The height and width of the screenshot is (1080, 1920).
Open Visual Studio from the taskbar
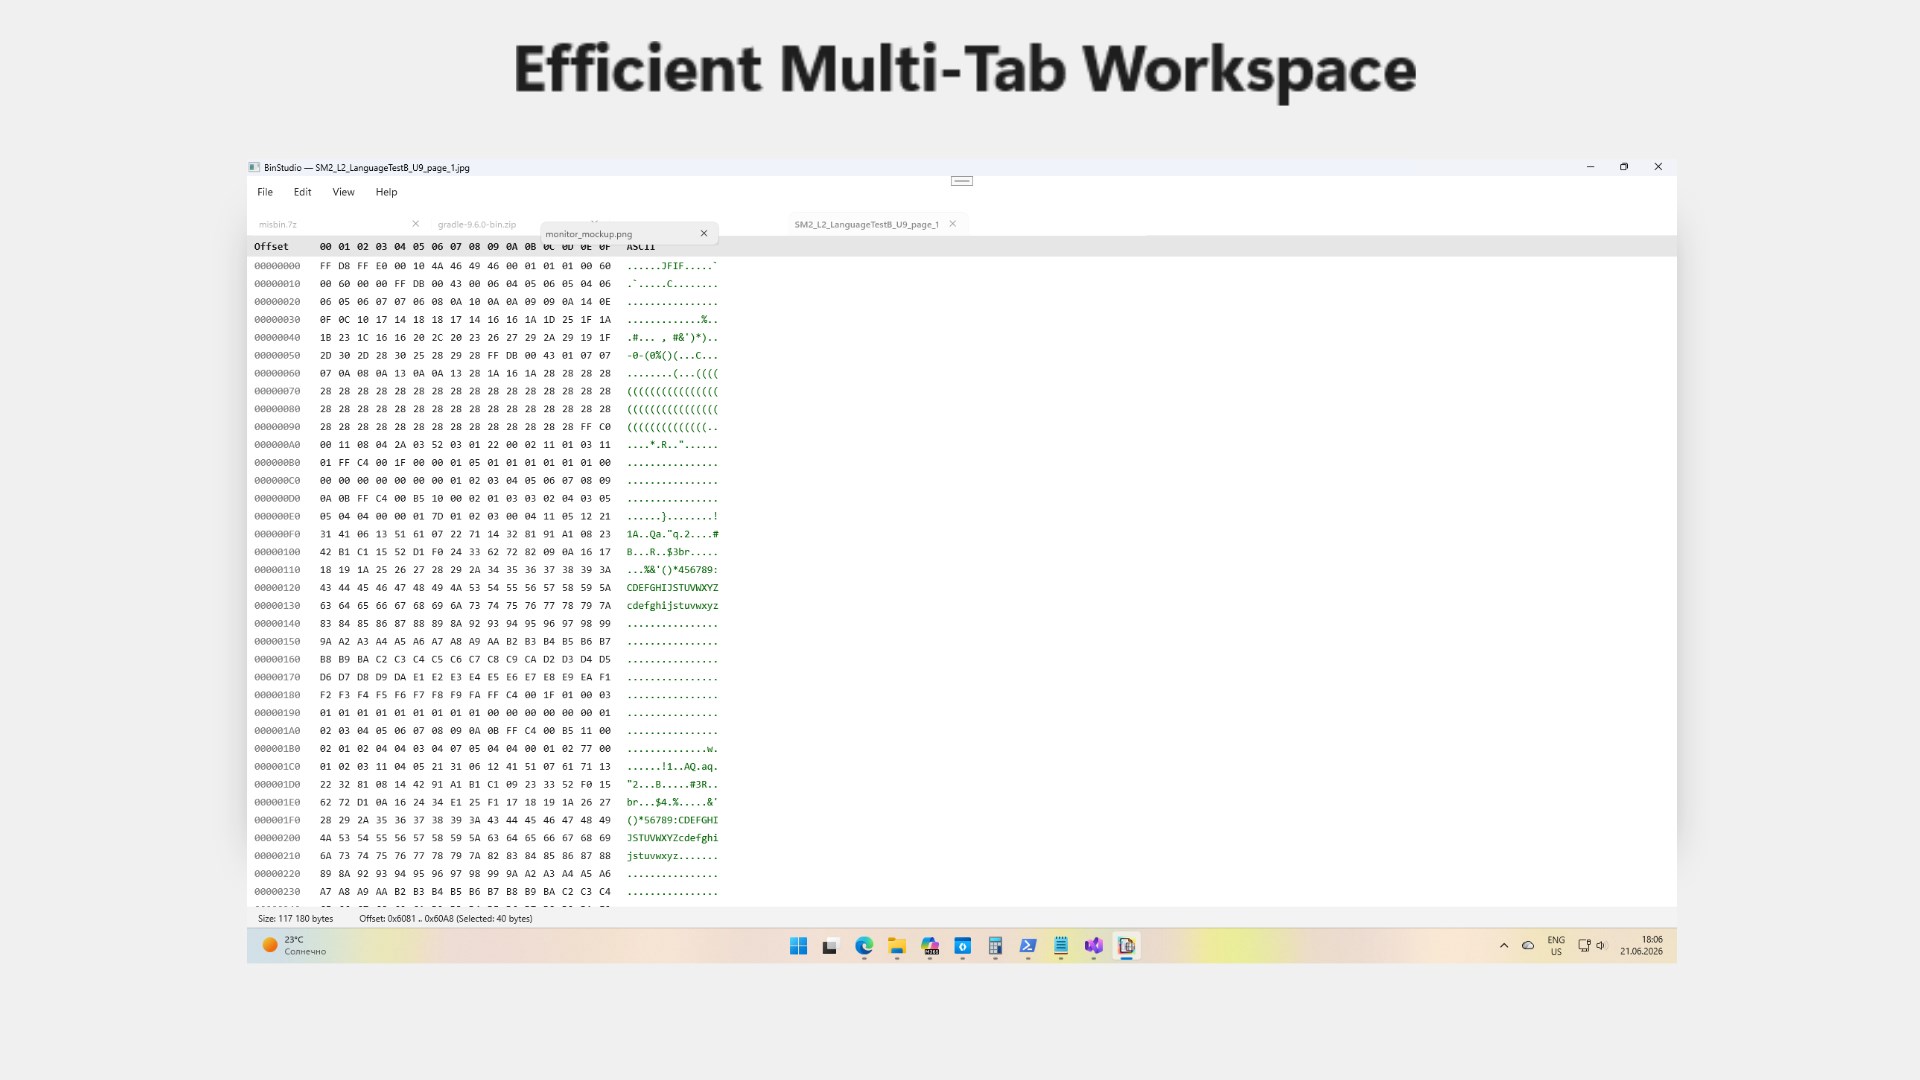click(1094, 946)
